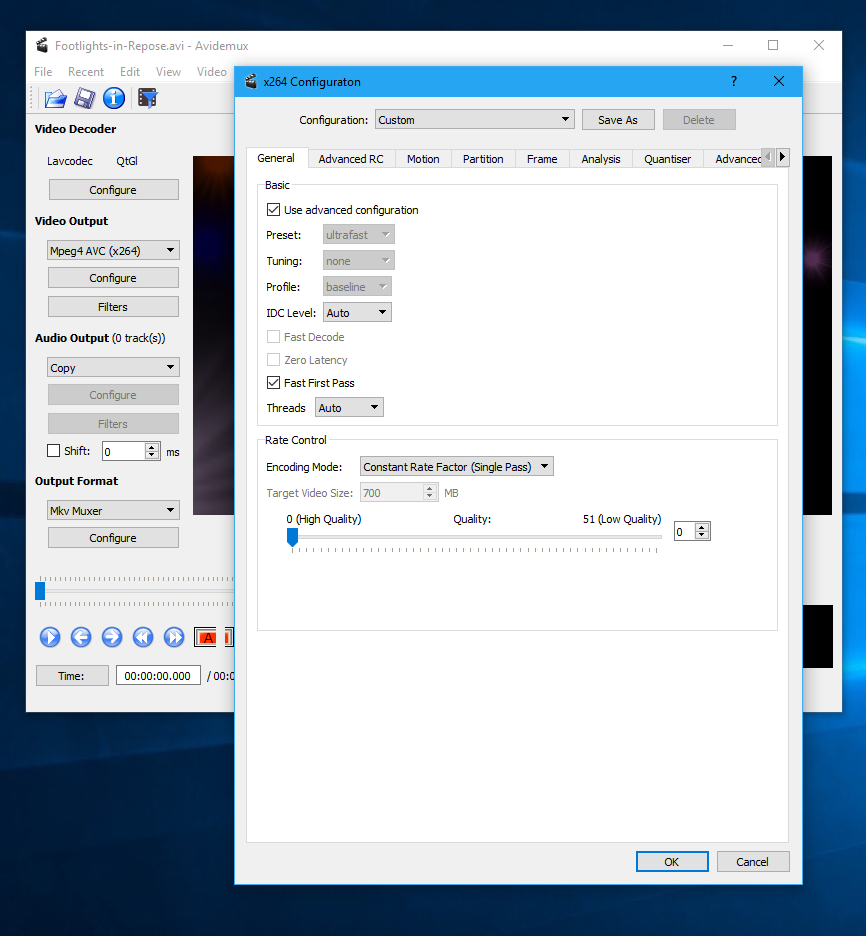
Task: Go to next frame arrow
Action: pos(112,638)
